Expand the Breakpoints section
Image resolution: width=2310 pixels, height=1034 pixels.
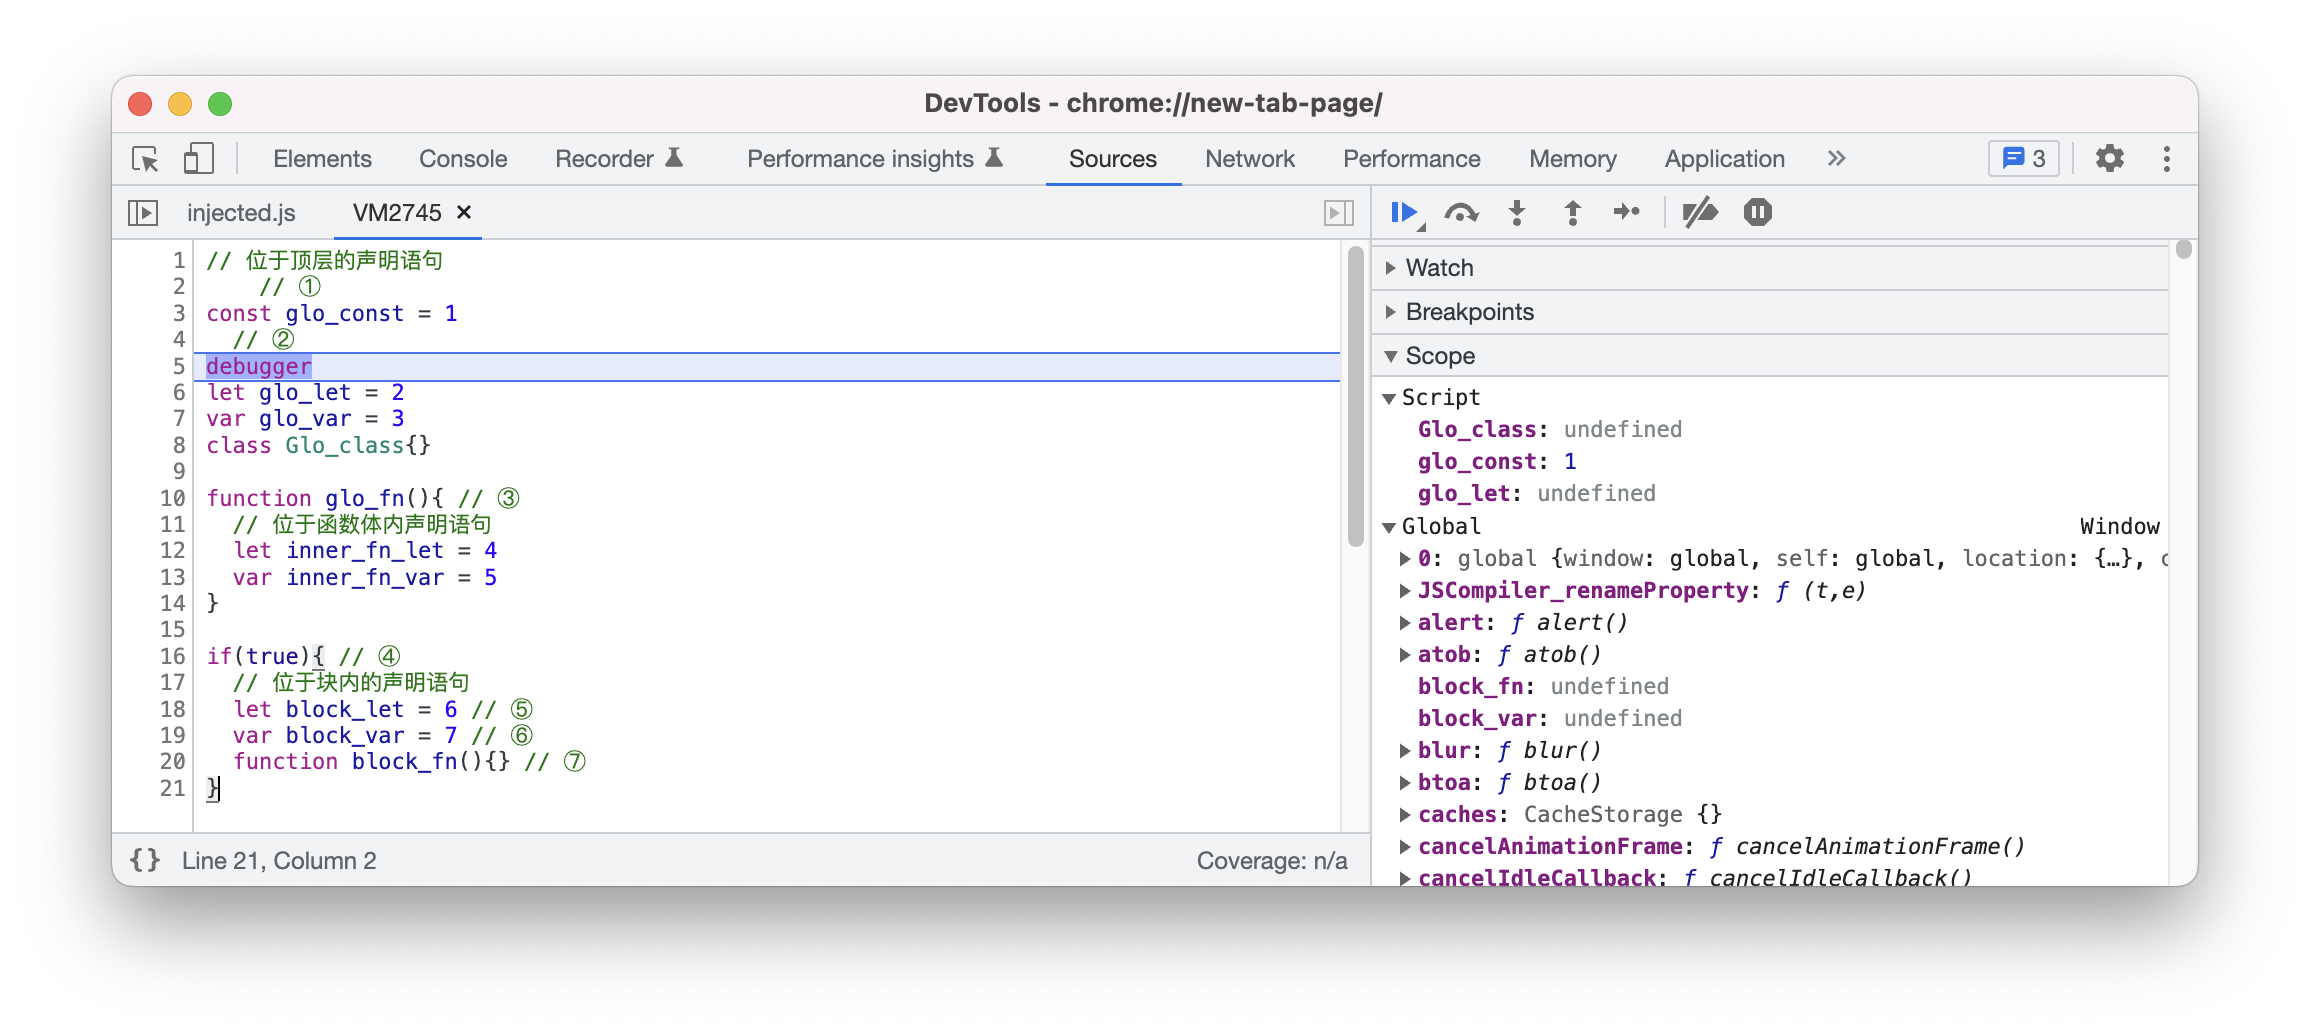[x=1390, y=312]
